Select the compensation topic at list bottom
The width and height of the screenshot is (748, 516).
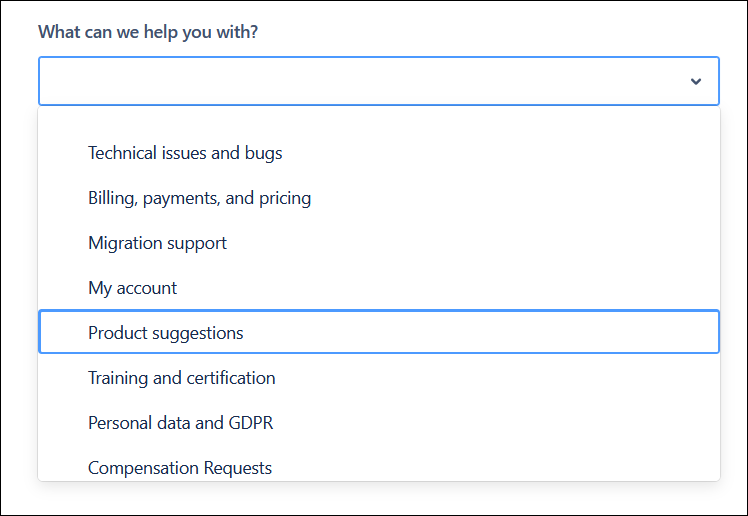click(180, 467)
